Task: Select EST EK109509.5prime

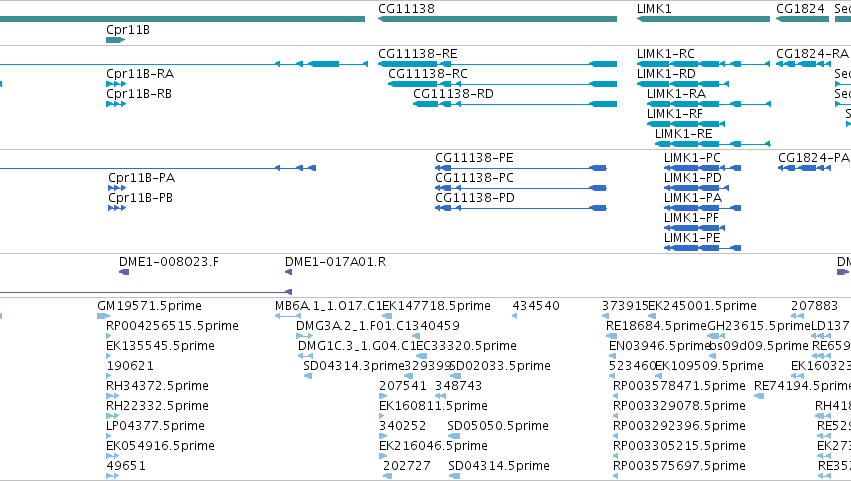Action: (x=709, y=366)
